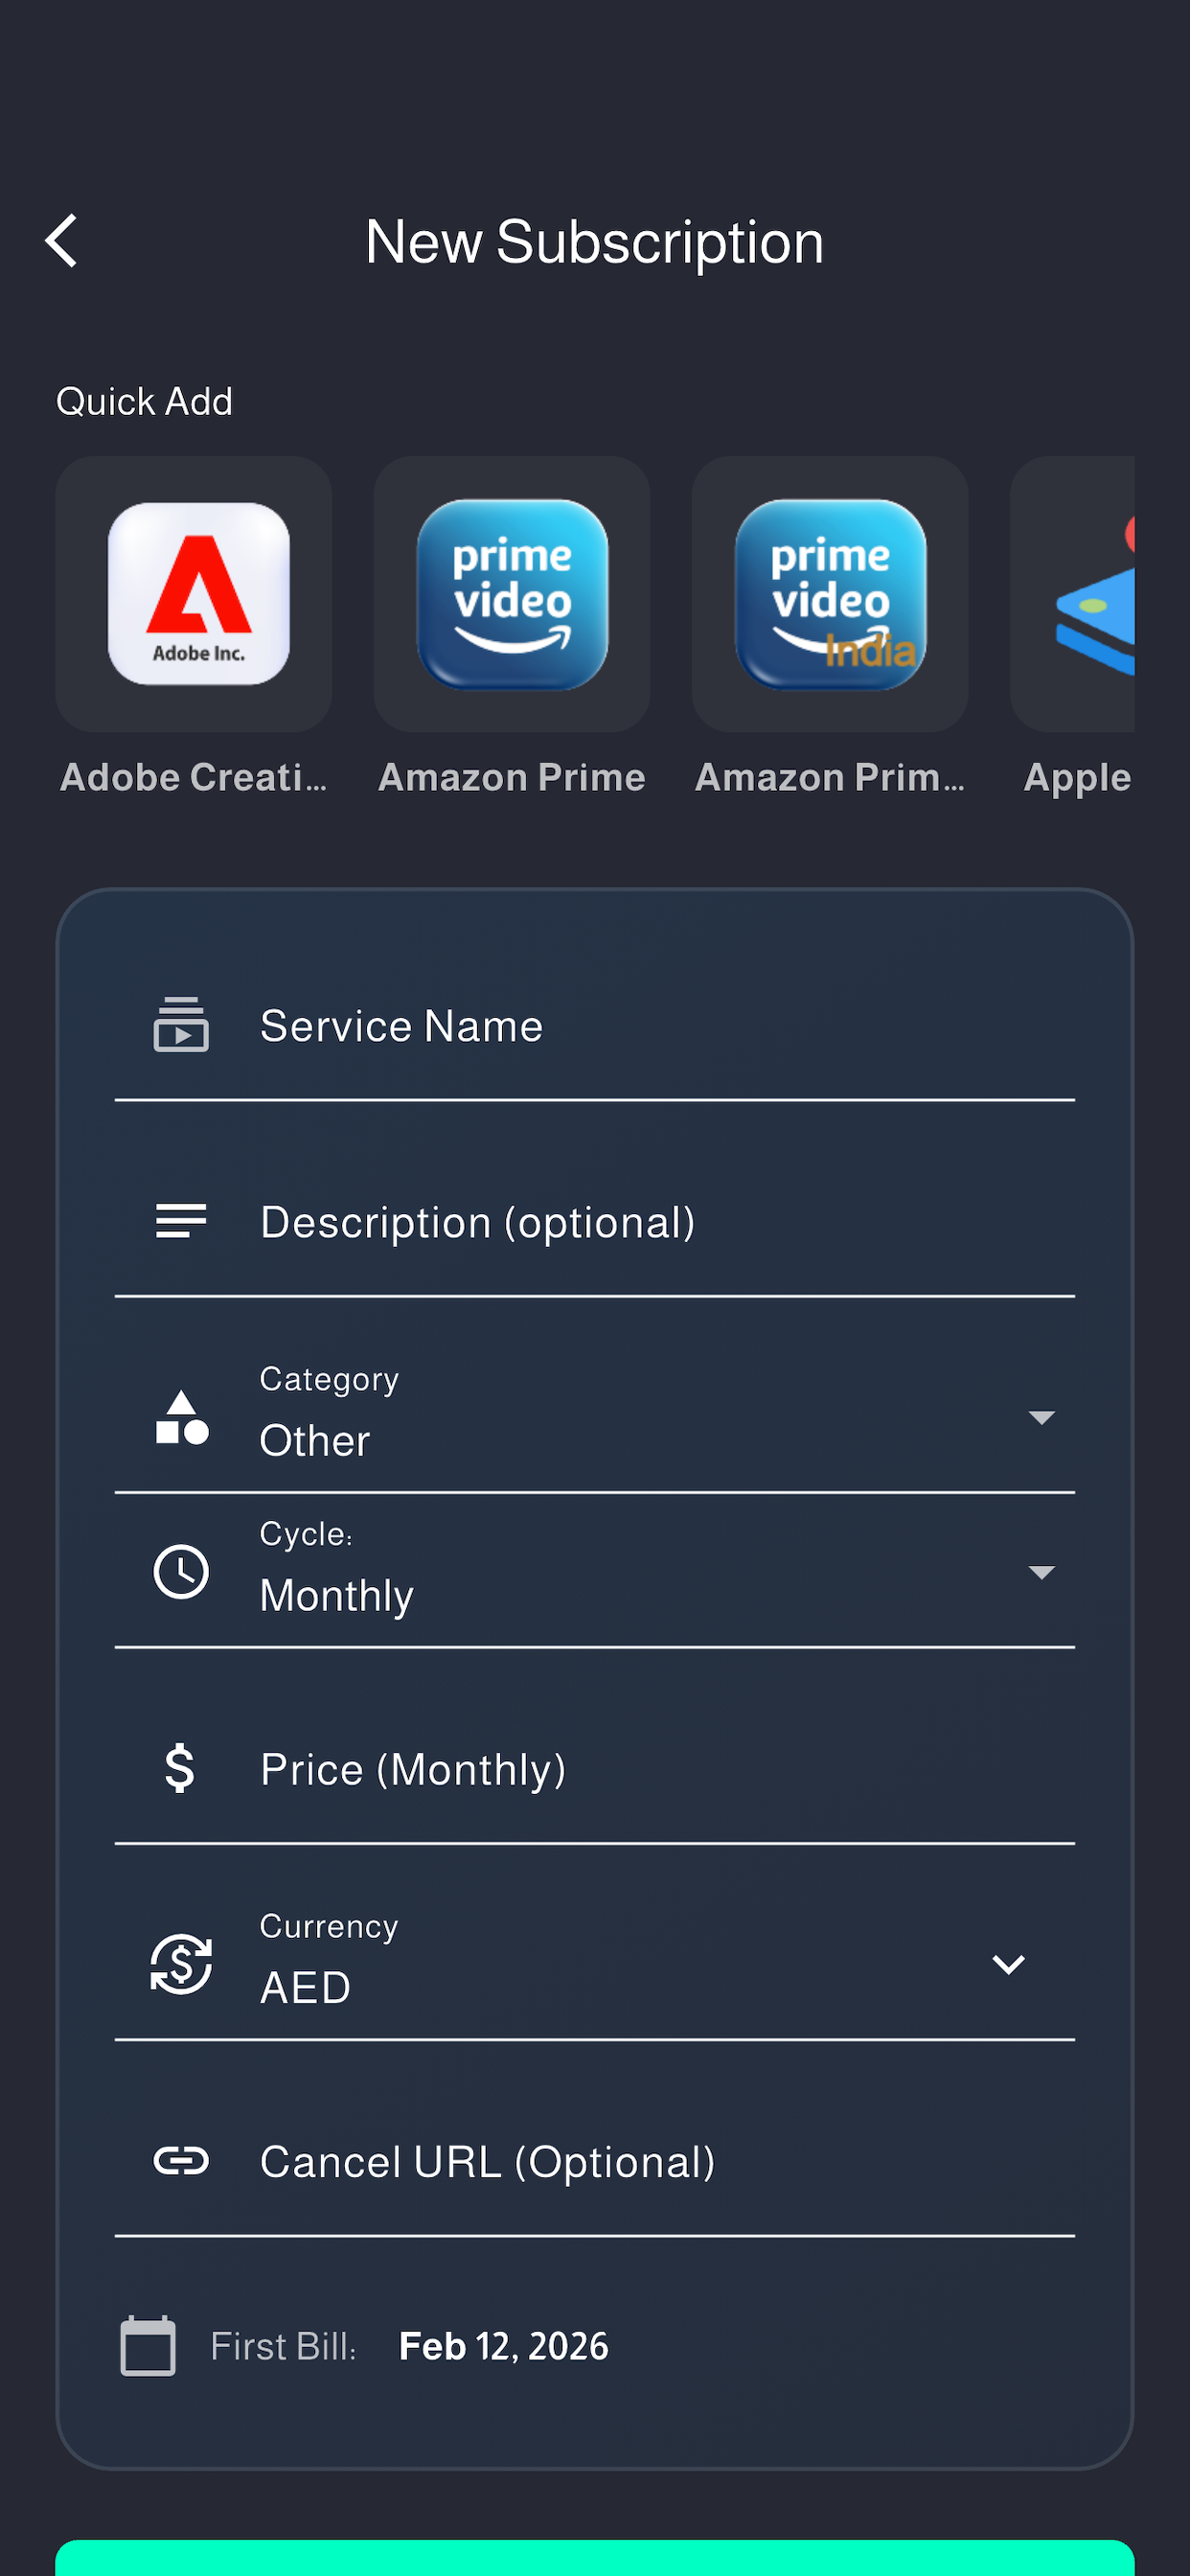This screenshot has width=1190, height=2576.
Task: Select the Price (Monthly) input
Action: click(x=595, y=1769)
